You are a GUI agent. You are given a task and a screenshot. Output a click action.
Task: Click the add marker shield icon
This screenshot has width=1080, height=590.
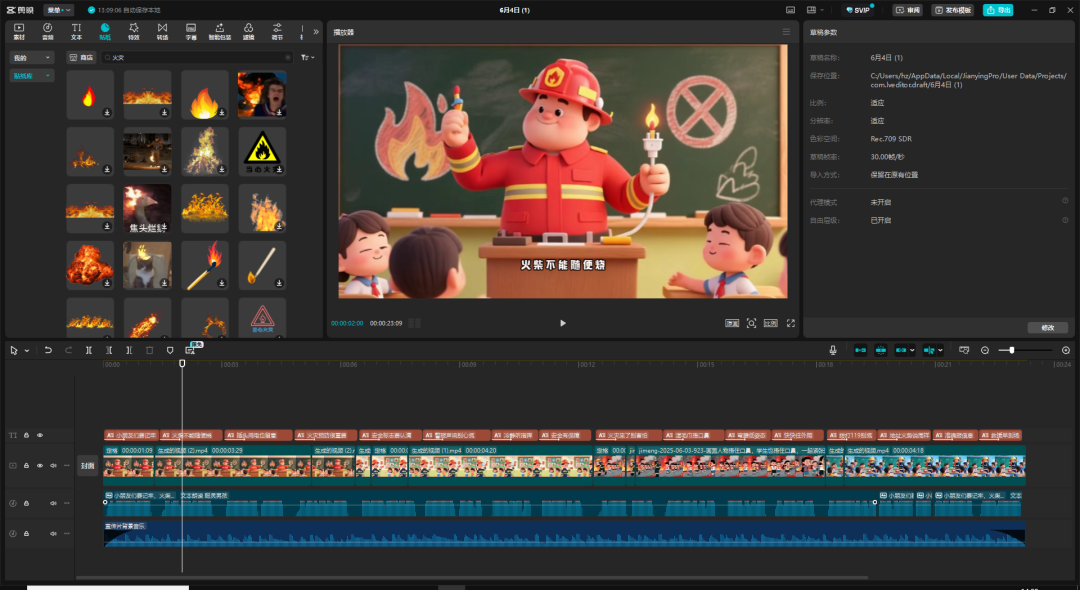tap(170, 350)
